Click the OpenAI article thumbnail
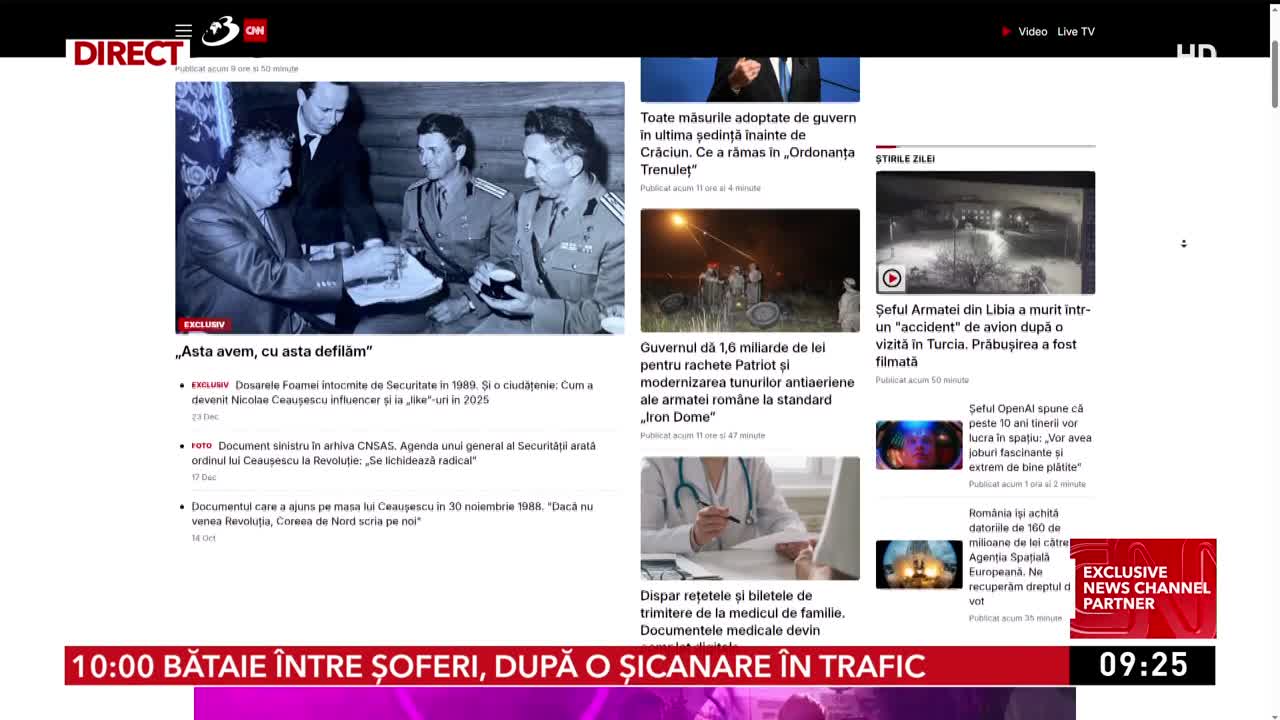Viewport: 1280px width, 720px height. pyautogui.click(x=918, y=444)
